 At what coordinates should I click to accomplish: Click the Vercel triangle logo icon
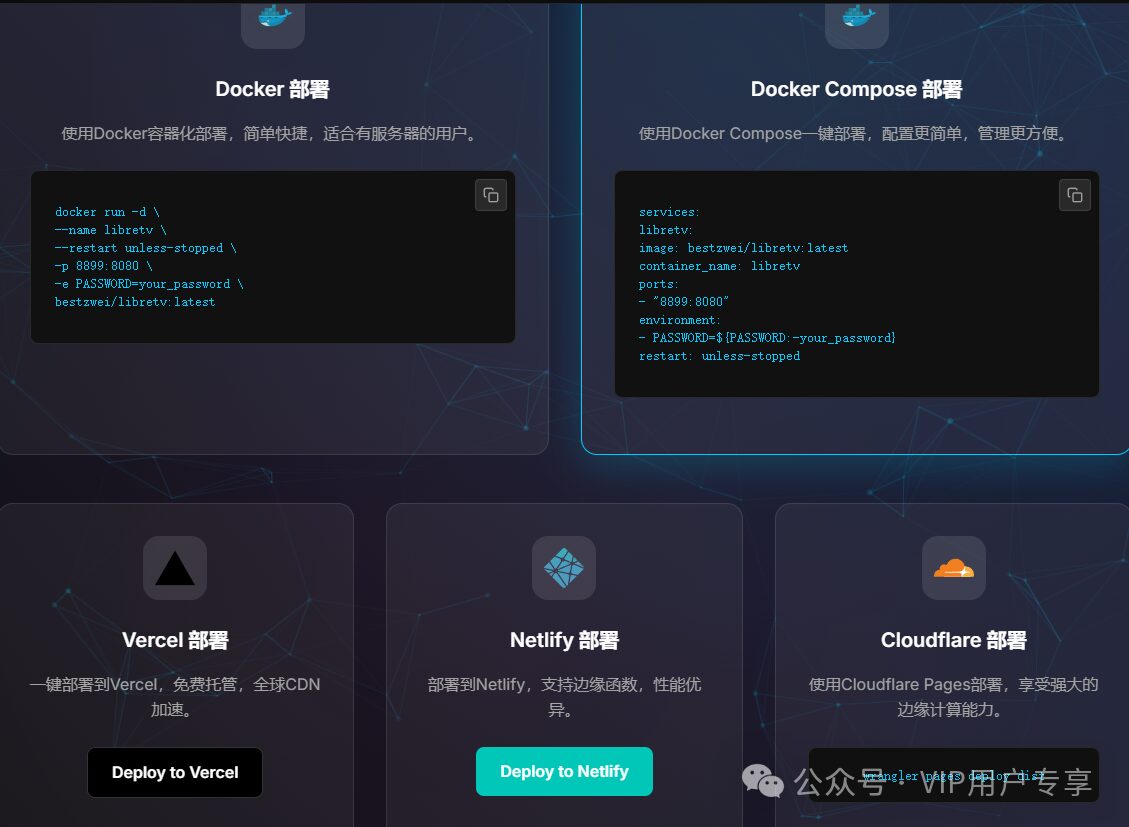[x=175, y=568]
